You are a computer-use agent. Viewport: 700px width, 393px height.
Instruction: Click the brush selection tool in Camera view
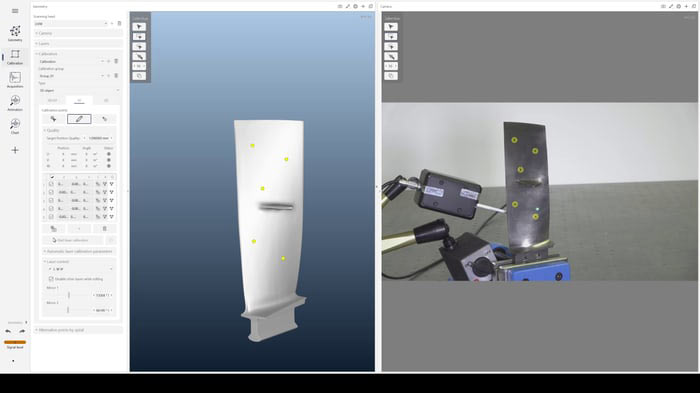click(x=391, y=56)
